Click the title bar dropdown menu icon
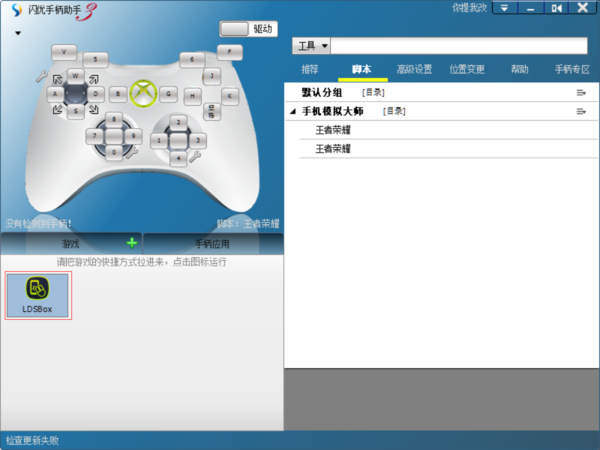Viewport: 600px width, 450px height. point(505,8)
